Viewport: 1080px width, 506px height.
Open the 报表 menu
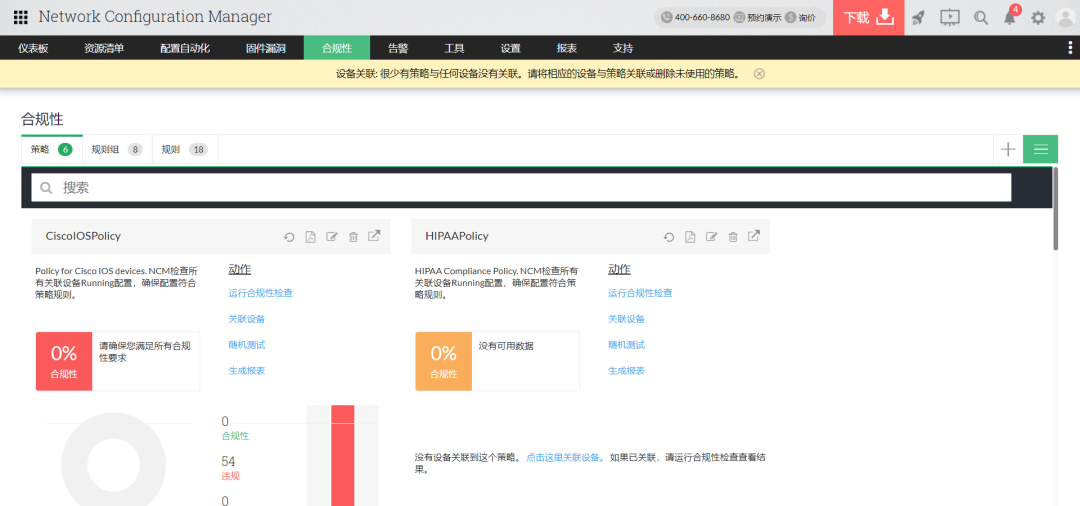coord(567,48)
